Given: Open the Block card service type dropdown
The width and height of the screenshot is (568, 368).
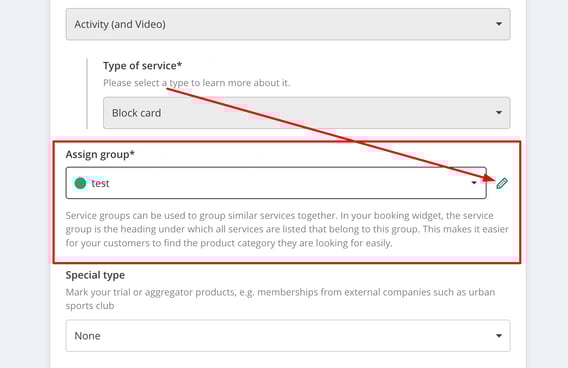Looking at the screenshot, I should pyautogui.click(x=306, y=113).
